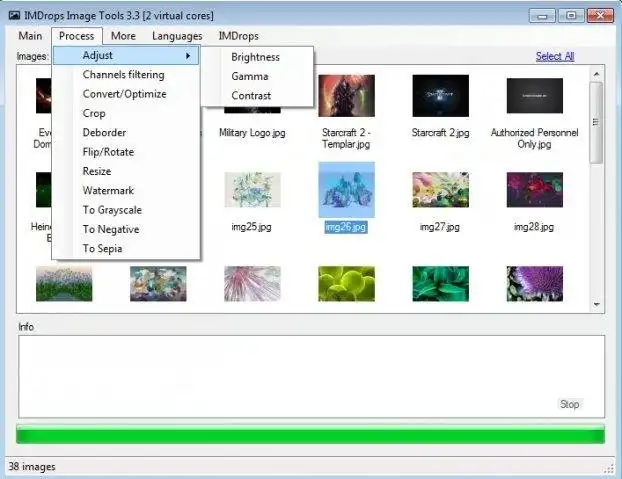Select Watermark menu entry

click(x=108, y=191)
